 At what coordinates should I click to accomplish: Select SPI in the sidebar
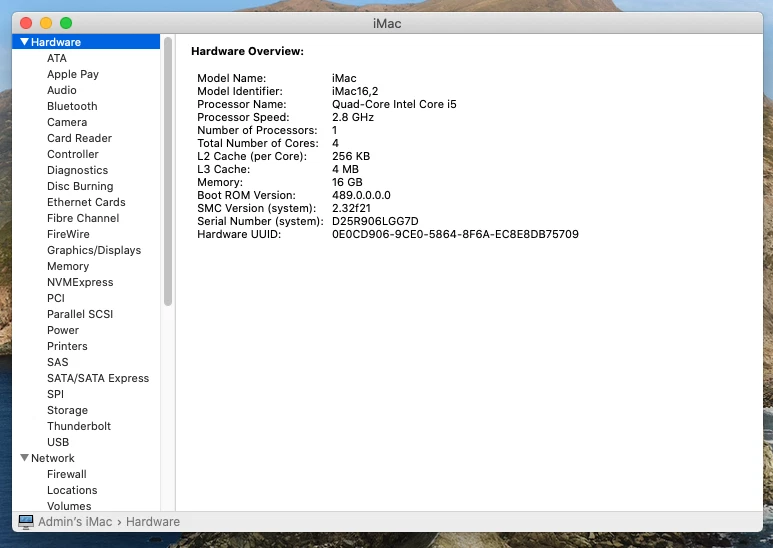pos(55,394)
